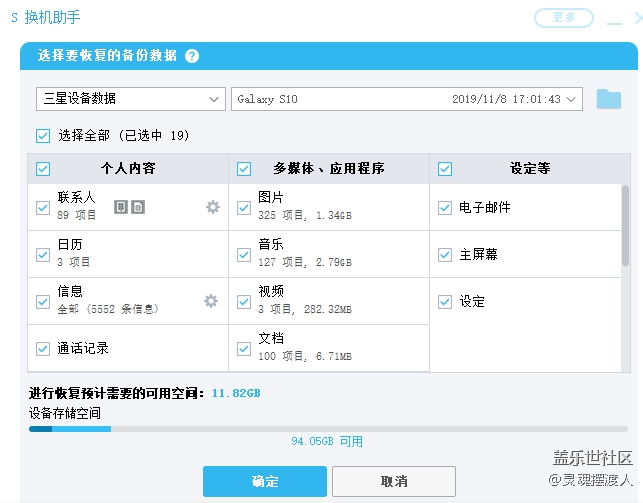Click the 确定 confirm button
Viewport: 643px width, 503px height.
point(265,481)
